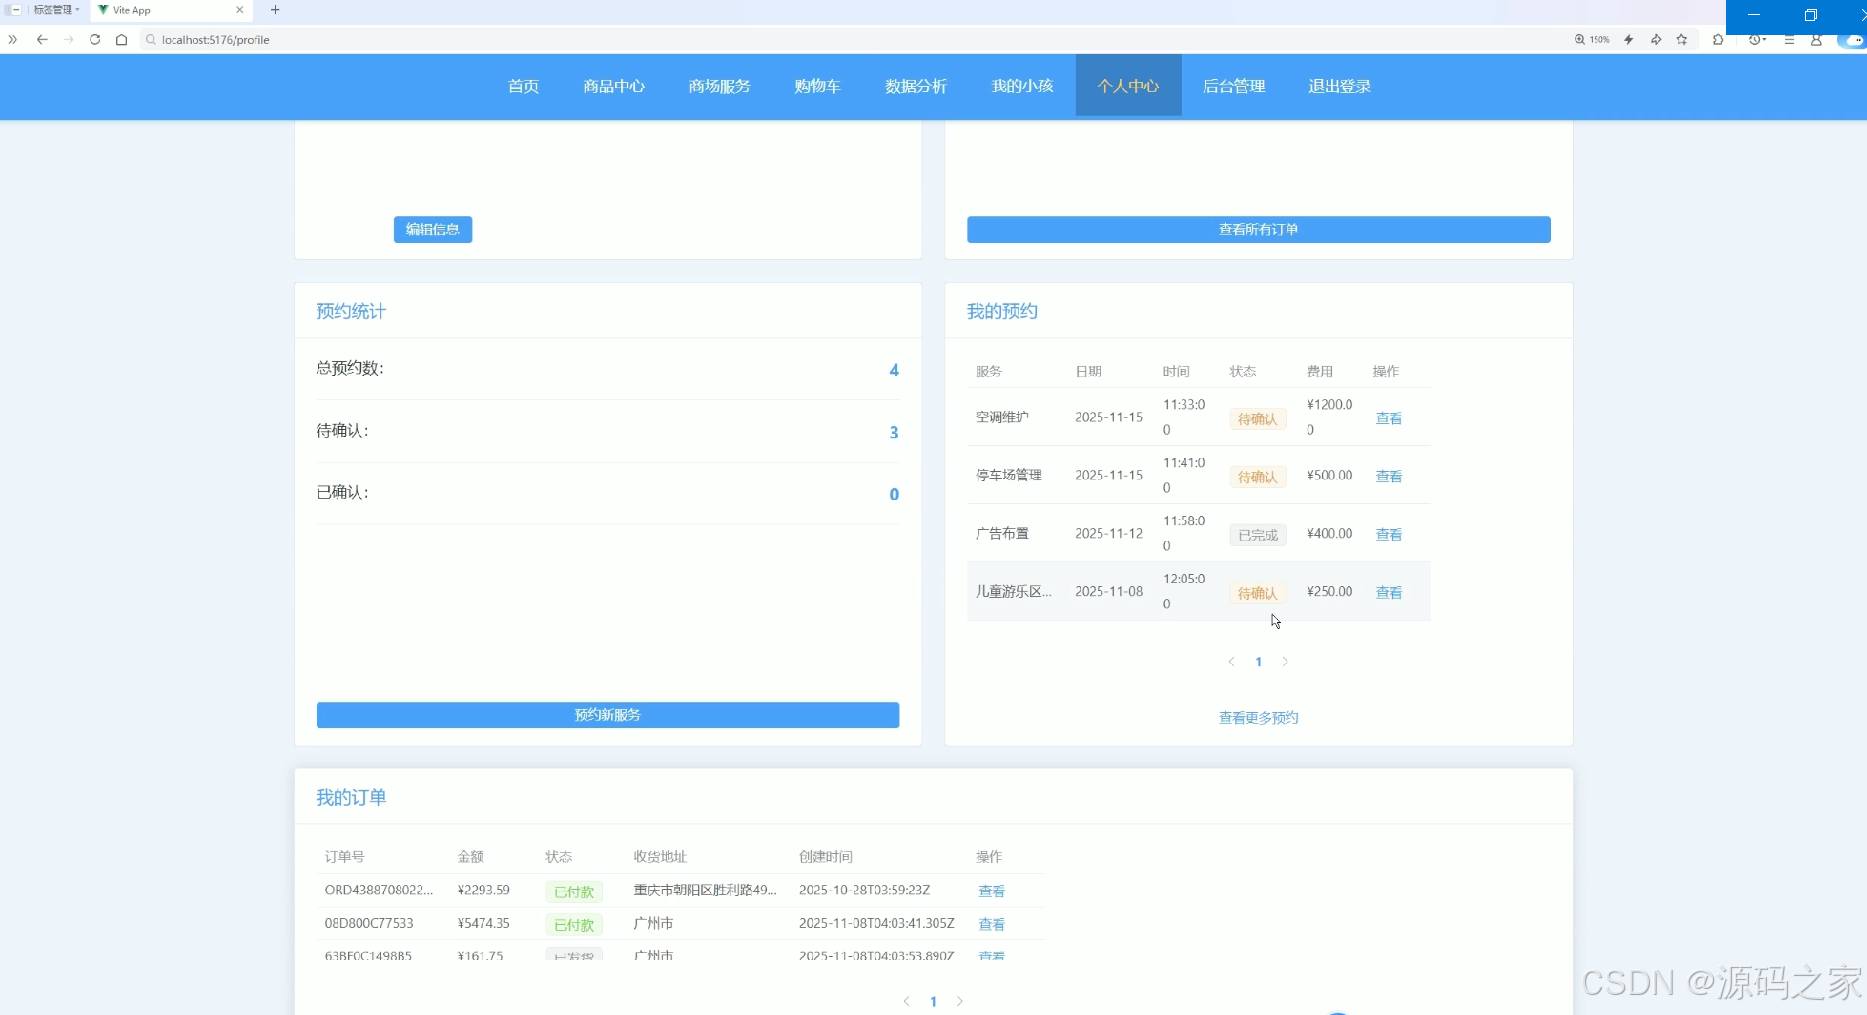
Task: Click the 重庆市朝阳区胜利路 address cell
Action: 705,890
